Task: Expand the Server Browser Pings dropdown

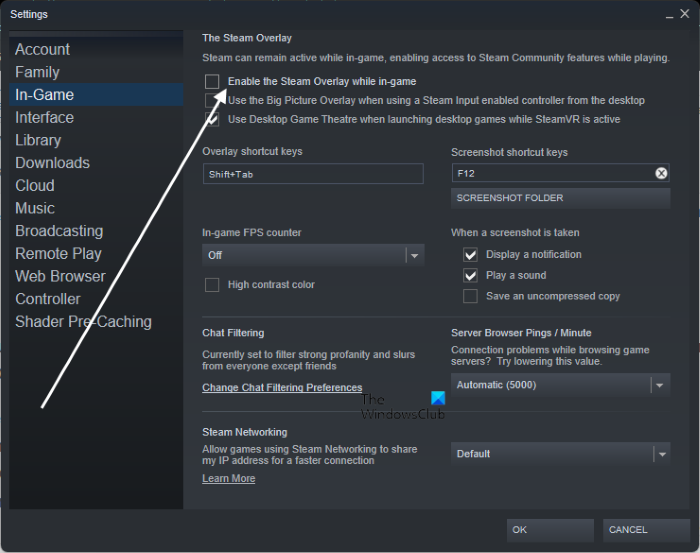Action: click(x=560, y=385)
